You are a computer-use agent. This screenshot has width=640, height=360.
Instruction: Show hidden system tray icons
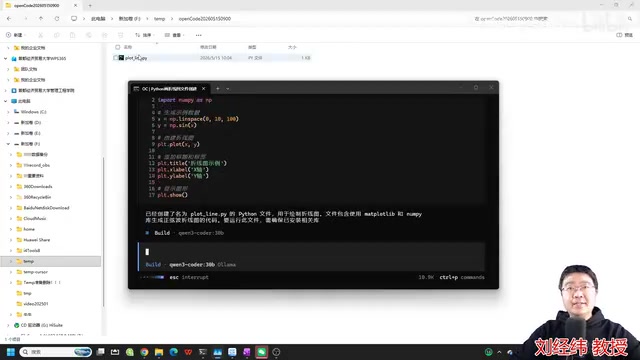(499, 352)
